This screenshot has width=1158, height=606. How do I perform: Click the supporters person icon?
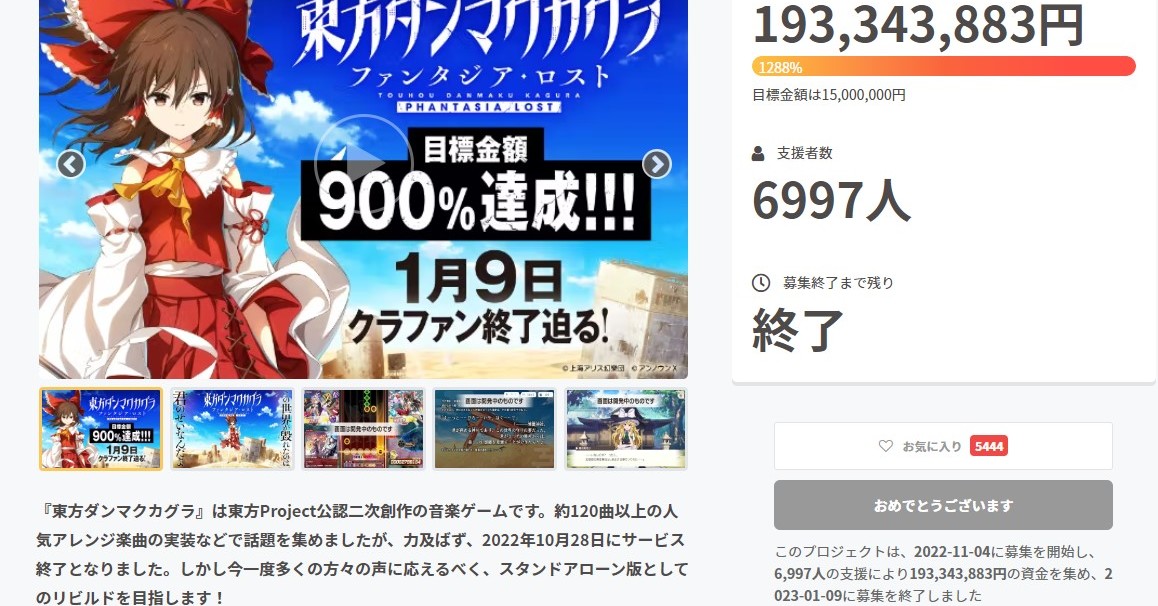(x=758, y=154)
